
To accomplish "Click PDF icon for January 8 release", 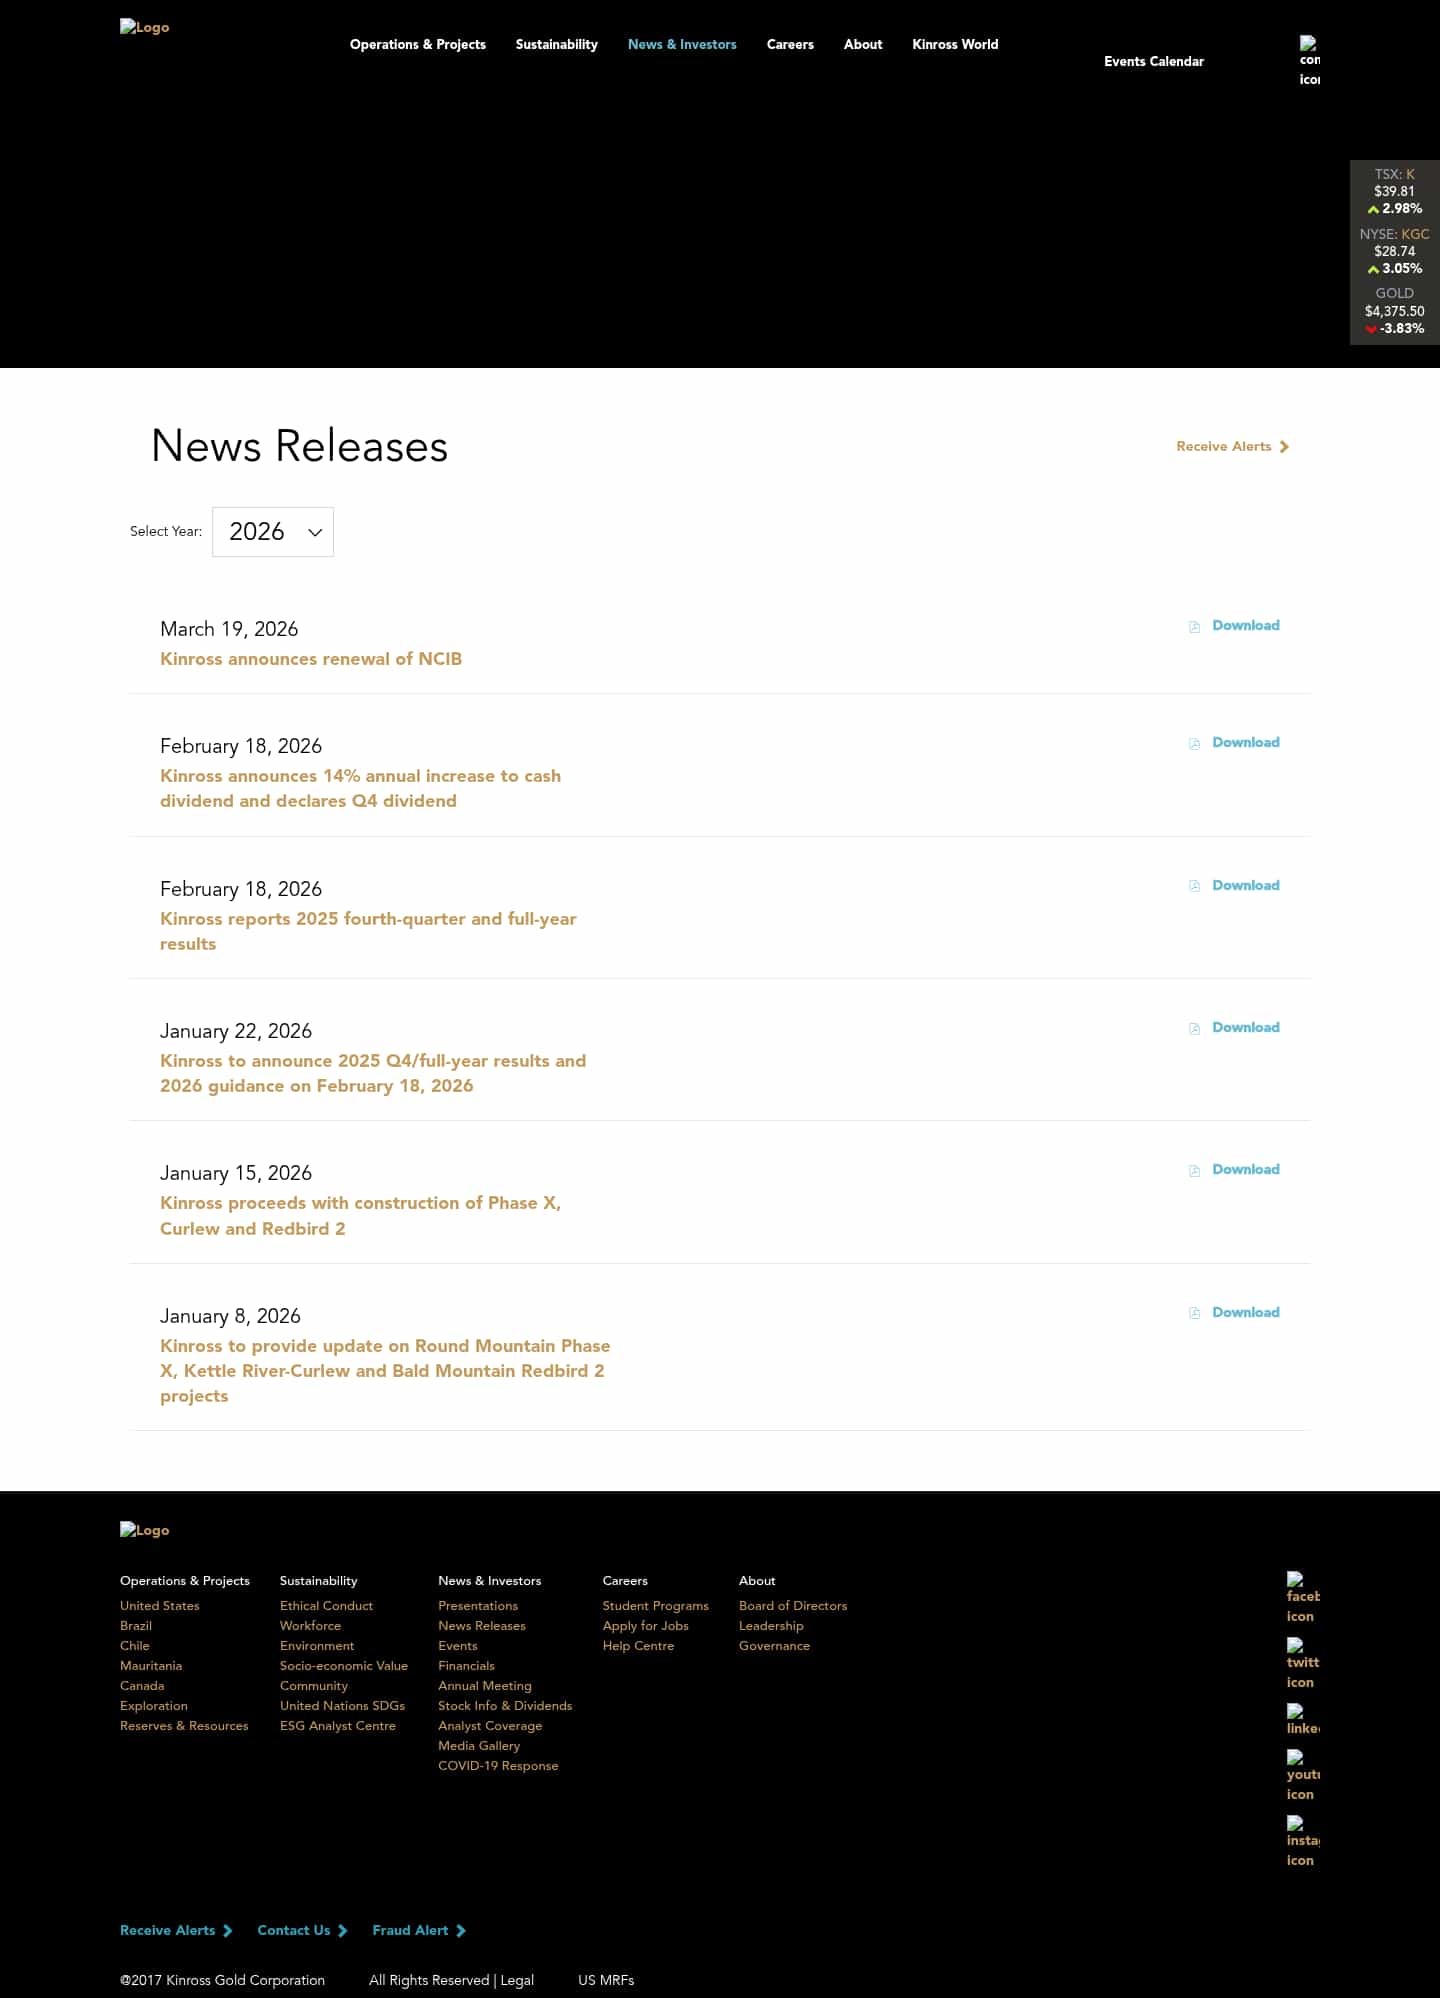I will click(x=1194, y=1313).
